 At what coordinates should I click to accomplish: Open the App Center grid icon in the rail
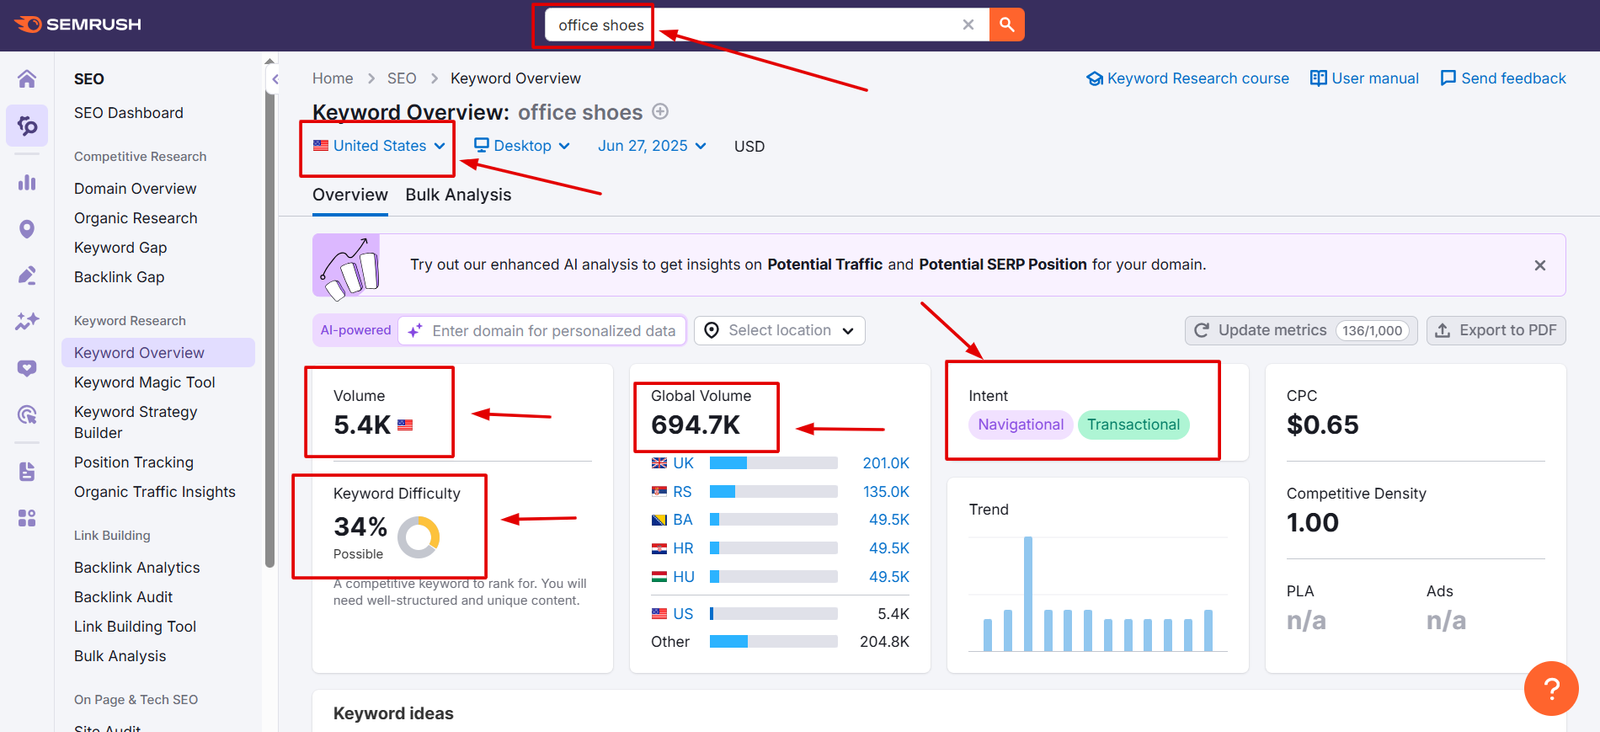27,518
